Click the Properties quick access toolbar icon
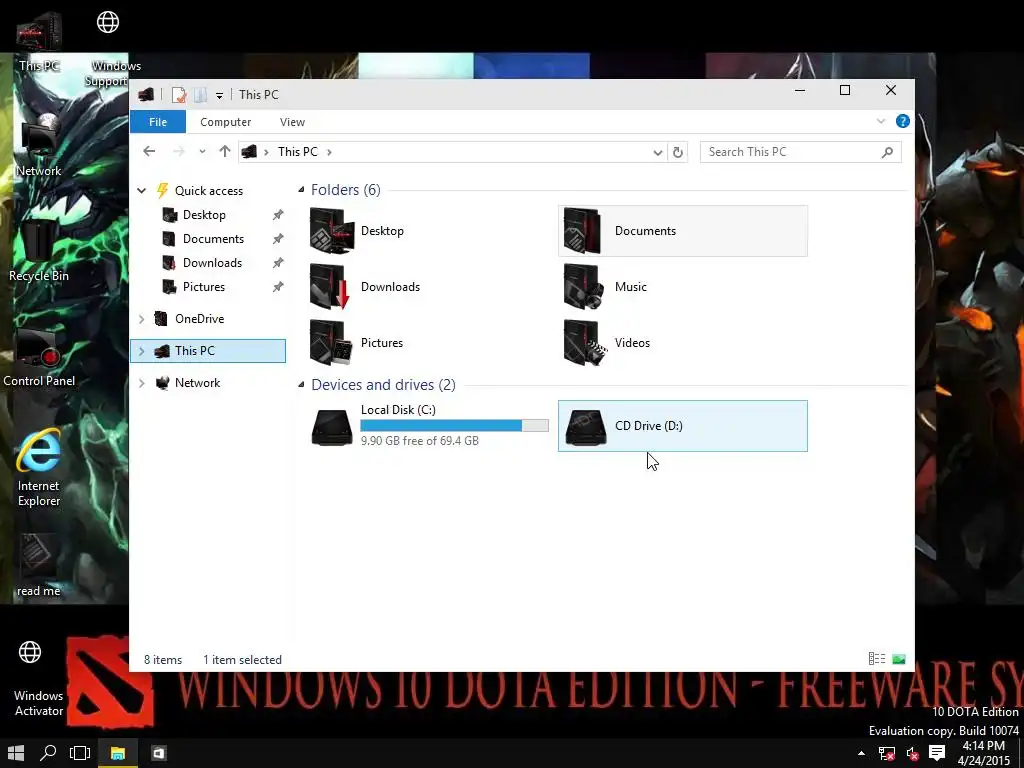Viewport: 1024px width, 768px height. pyautogui.click(x=178, y=95)
